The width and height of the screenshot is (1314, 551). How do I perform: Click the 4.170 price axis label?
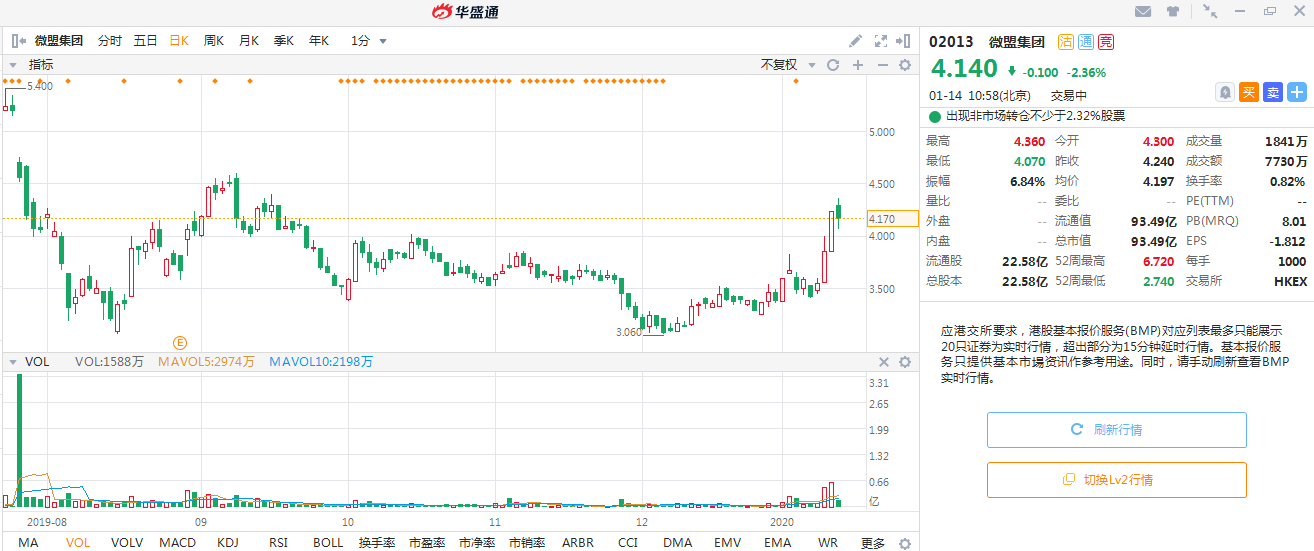click(892, 219)
